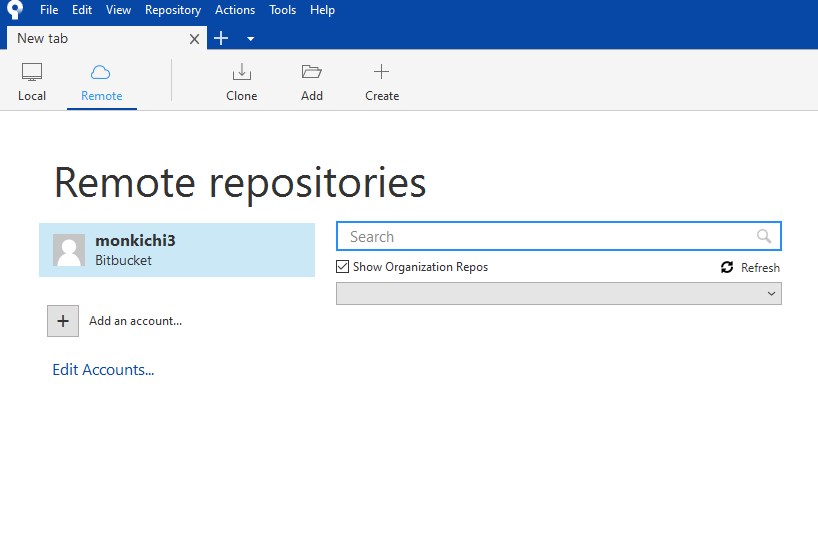
Task: Open the Add folder icon
Action: [312, 72]
